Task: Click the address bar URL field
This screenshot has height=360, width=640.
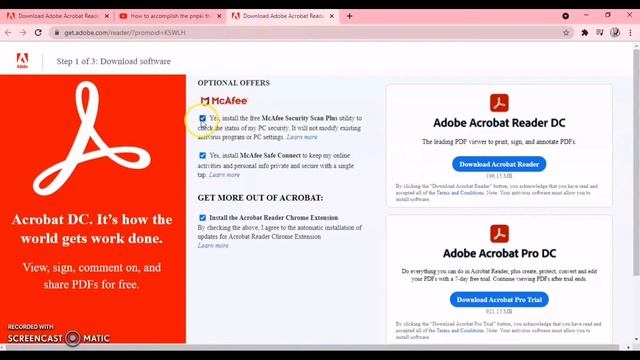Action: 310,33
